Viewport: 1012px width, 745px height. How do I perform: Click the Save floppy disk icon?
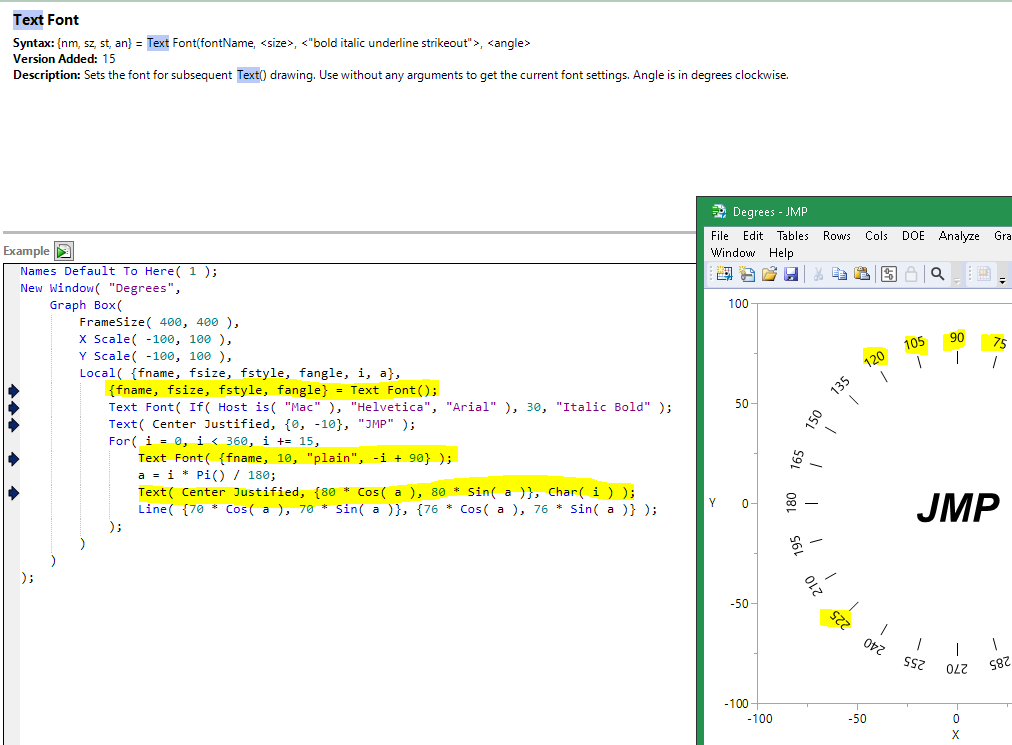tap(790, 274)
